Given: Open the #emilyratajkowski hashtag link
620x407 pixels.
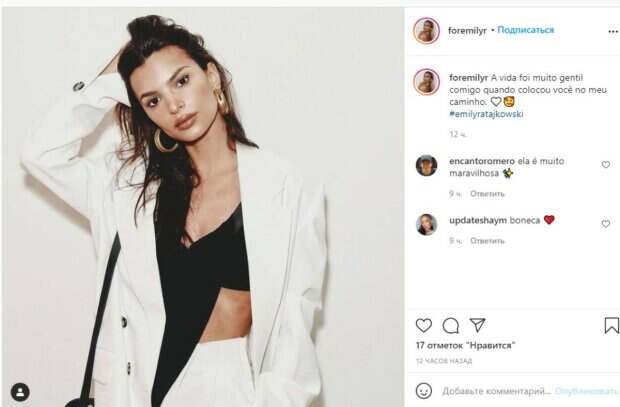Looking at the screenshot, I should (486, 114).
